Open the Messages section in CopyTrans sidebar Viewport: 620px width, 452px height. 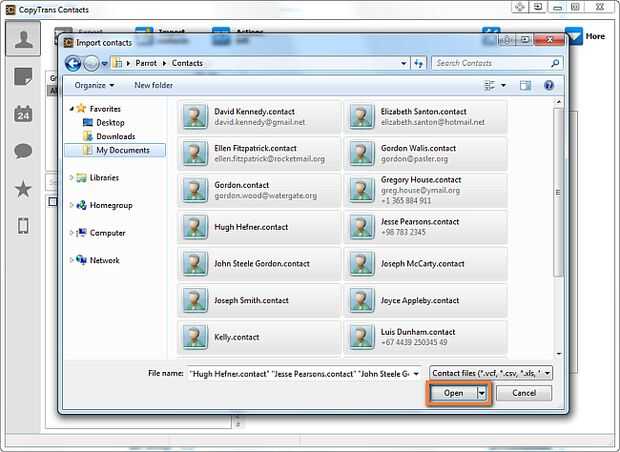tap(23, 151)
